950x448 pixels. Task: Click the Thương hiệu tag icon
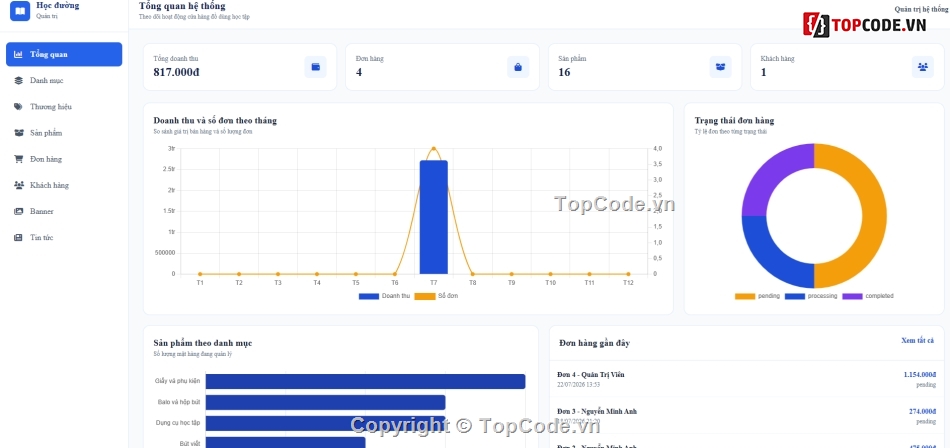(x=18, y=107)
